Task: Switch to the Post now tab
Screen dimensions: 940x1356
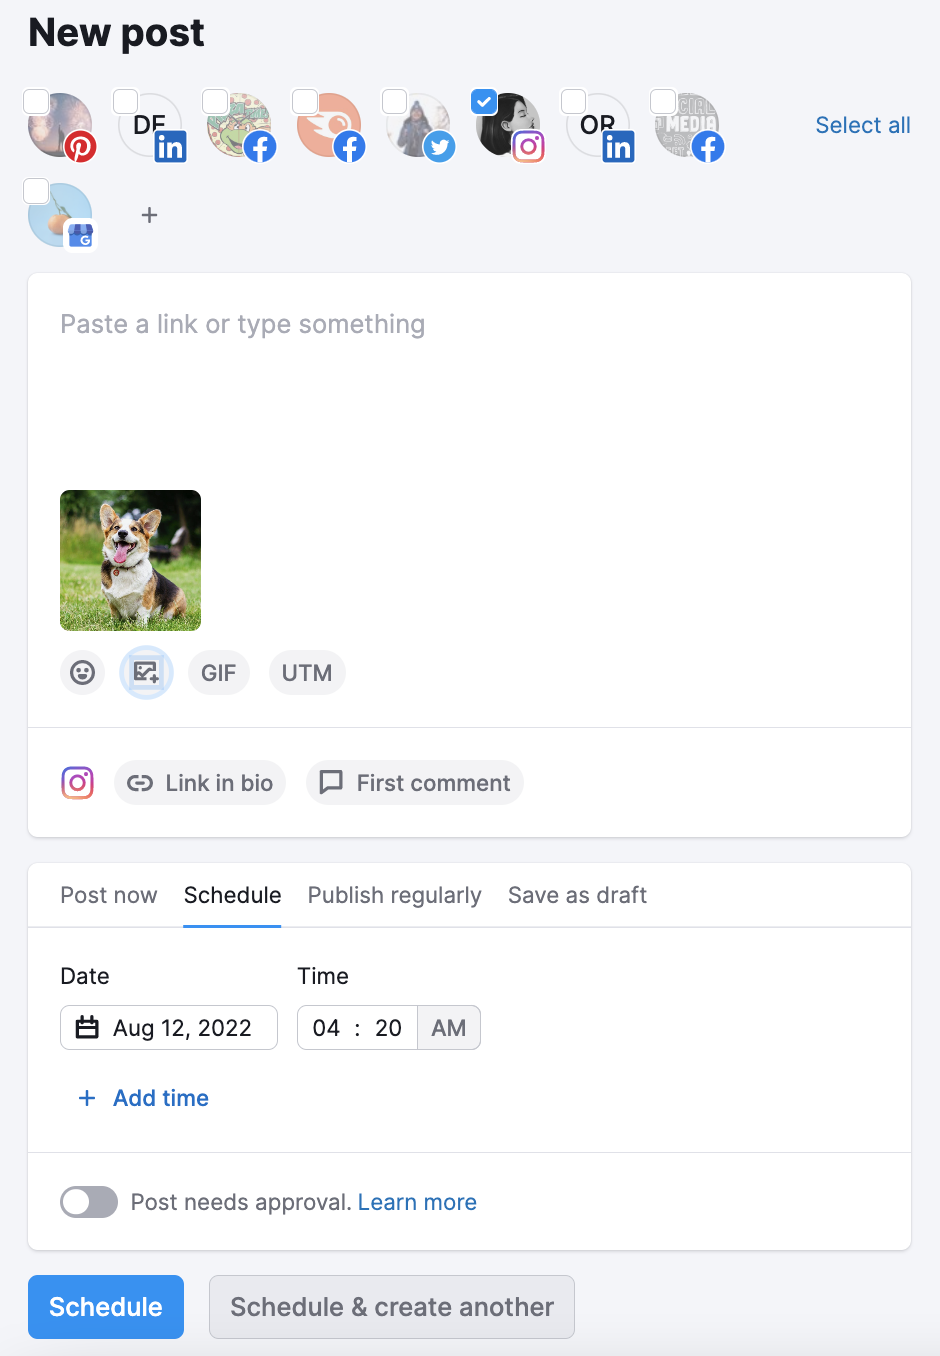Action: [x=109, y=895]
